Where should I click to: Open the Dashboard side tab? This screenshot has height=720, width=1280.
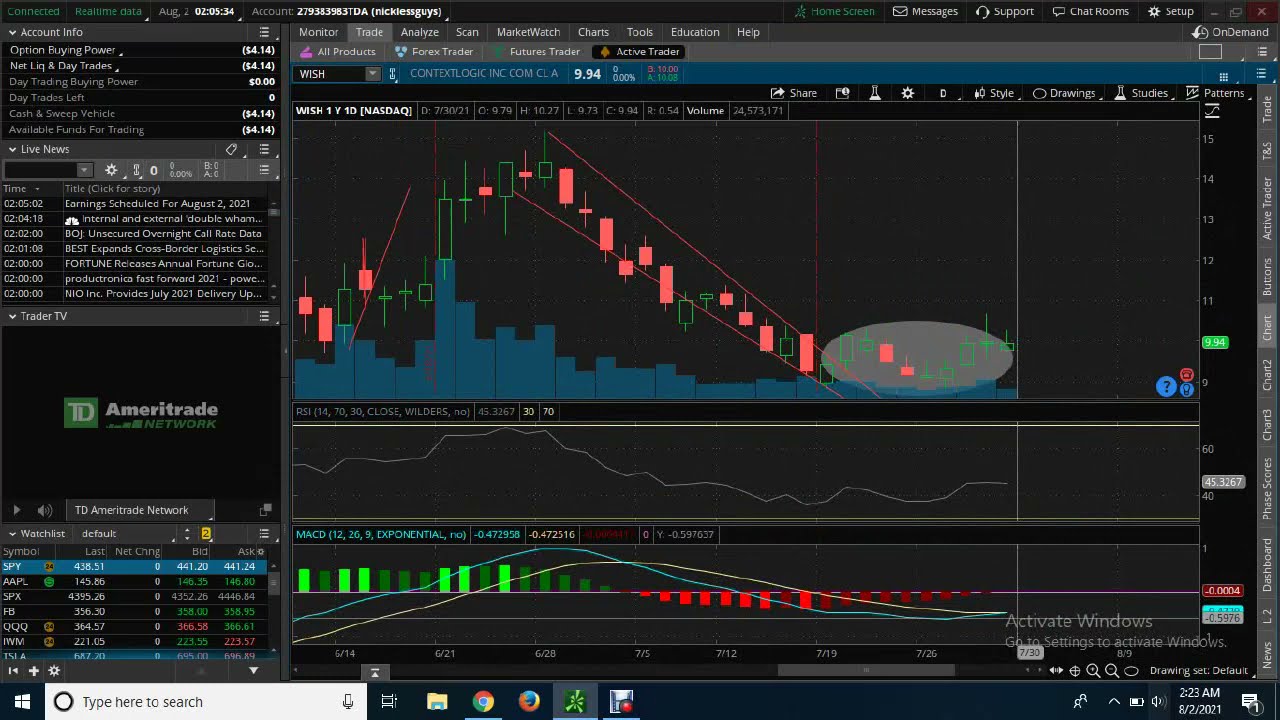1267,564
